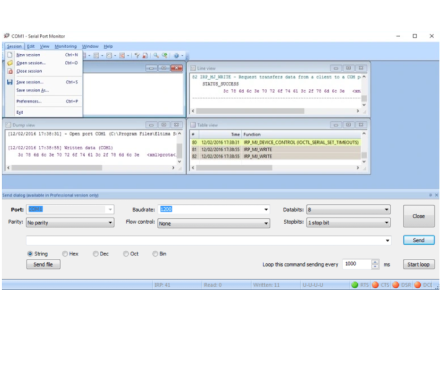Viewport: 440px width, 375px height.
Task: Select the Dec radio button
Action: [96, 254]
